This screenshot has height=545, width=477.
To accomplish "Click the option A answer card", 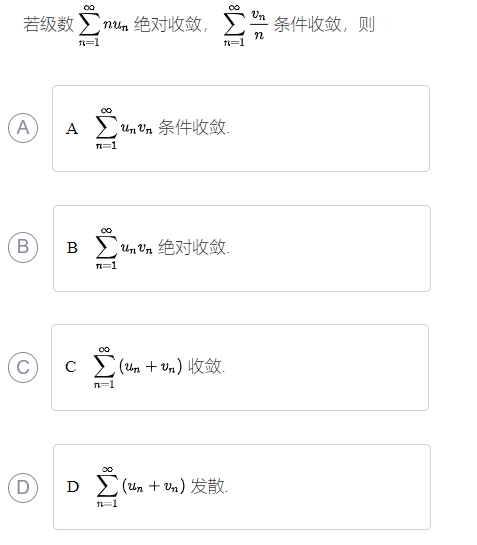I will click(241, 128).
